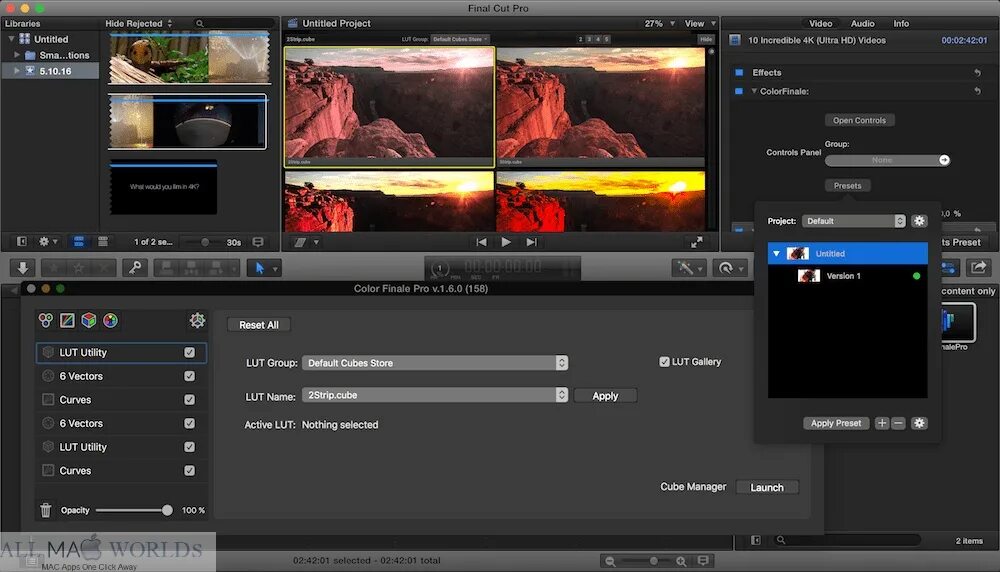The height and width of the screenshot is (572, 1000).
Task: Select the Curves tool icon in Color Finale
Action: pos(67,320)
